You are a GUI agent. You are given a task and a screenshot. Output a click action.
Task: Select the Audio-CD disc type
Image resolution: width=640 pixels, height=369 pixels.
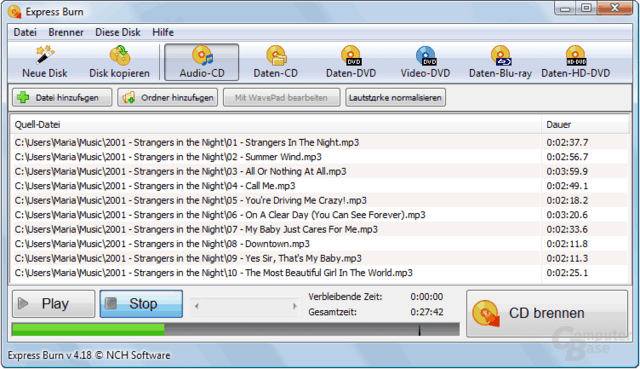(202, 62)
